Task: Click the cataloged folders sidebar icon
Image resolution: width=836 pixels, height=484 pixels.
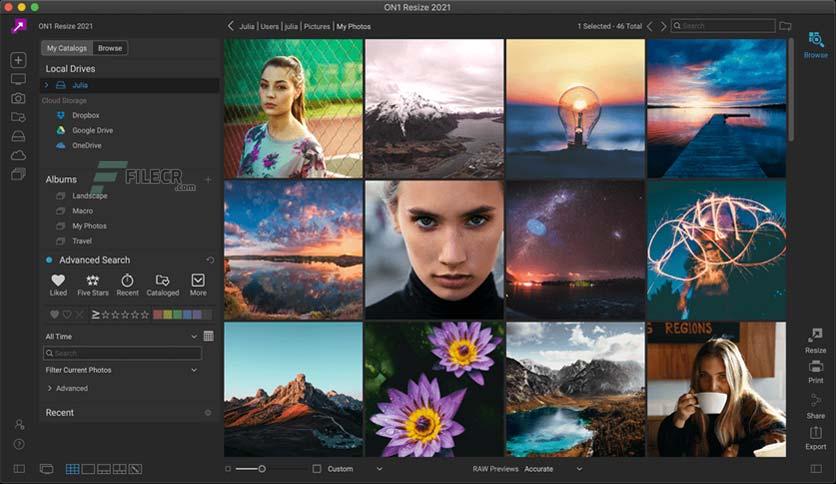Action: click(19, 117)
